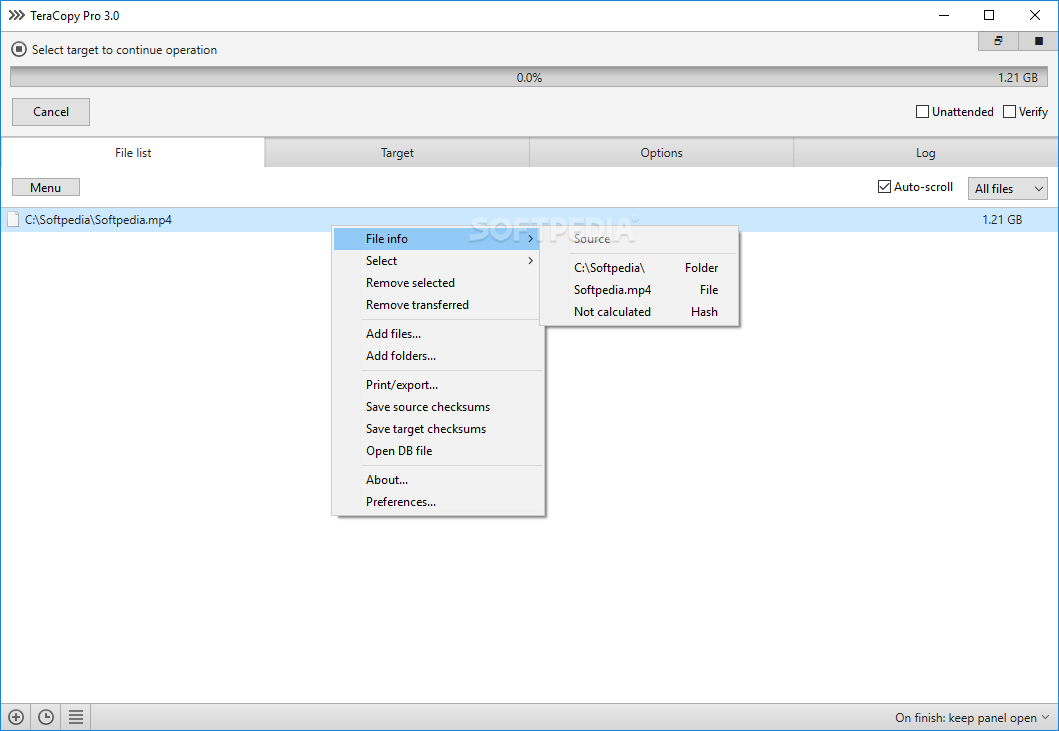The width and height of the screenshot is (1059, 731).
Task: Click the Select target to continue operation text
Action: point(124,50)
